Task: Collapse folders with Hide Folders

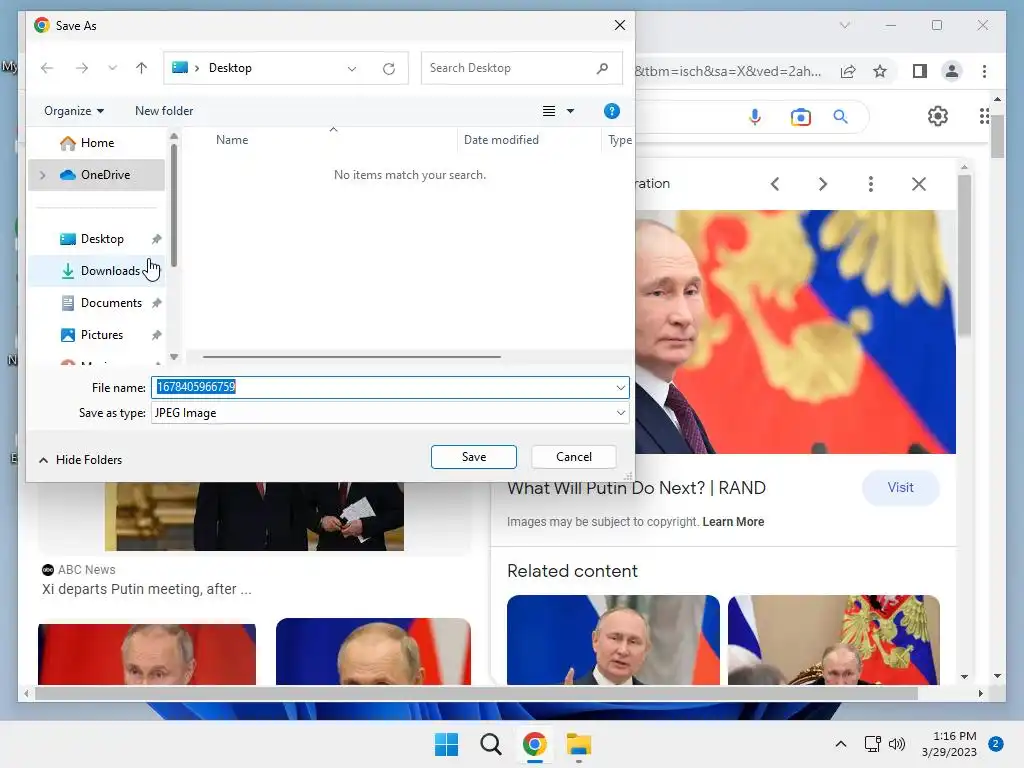Action: tap(80, 460)
